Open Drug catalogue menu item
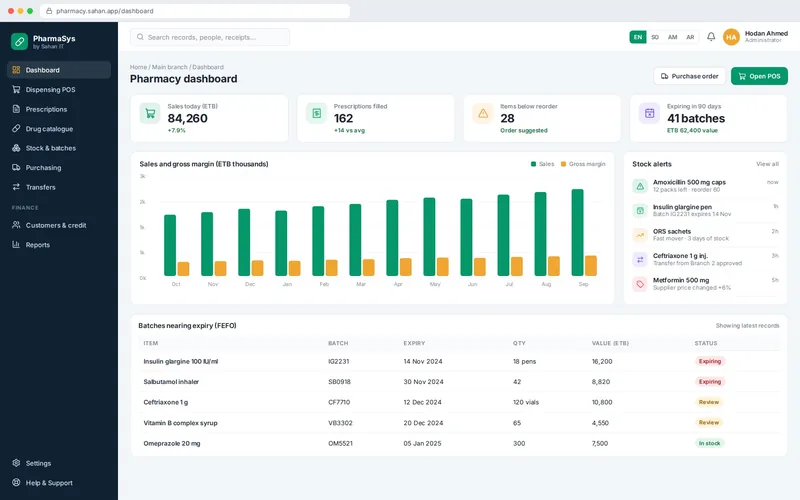Screen dimensions: 800x500 59,128
